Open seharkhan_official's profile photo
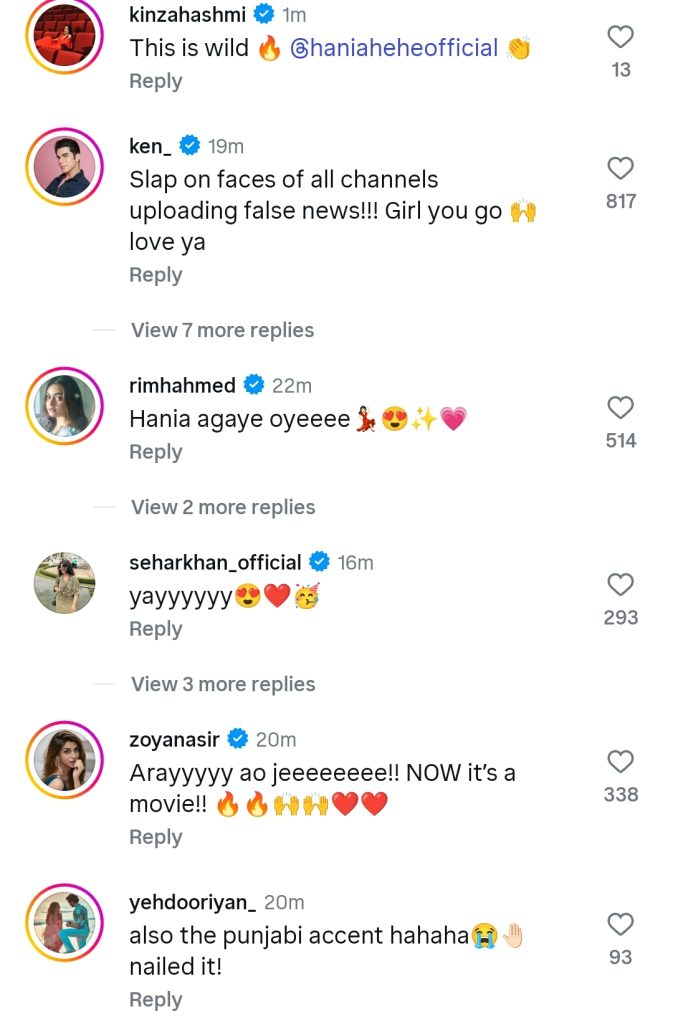The height and width of the screenshot is (1024, 673). point(65,583)
